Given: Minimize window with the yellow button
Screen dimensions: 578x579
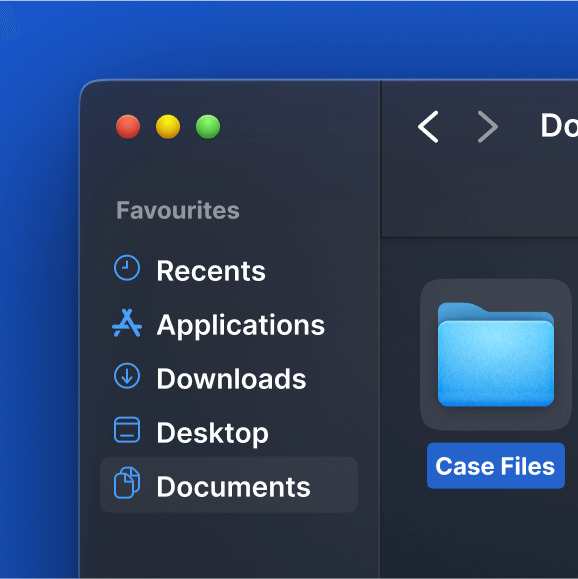Looking at the screenshot, I should pos(168,127).
